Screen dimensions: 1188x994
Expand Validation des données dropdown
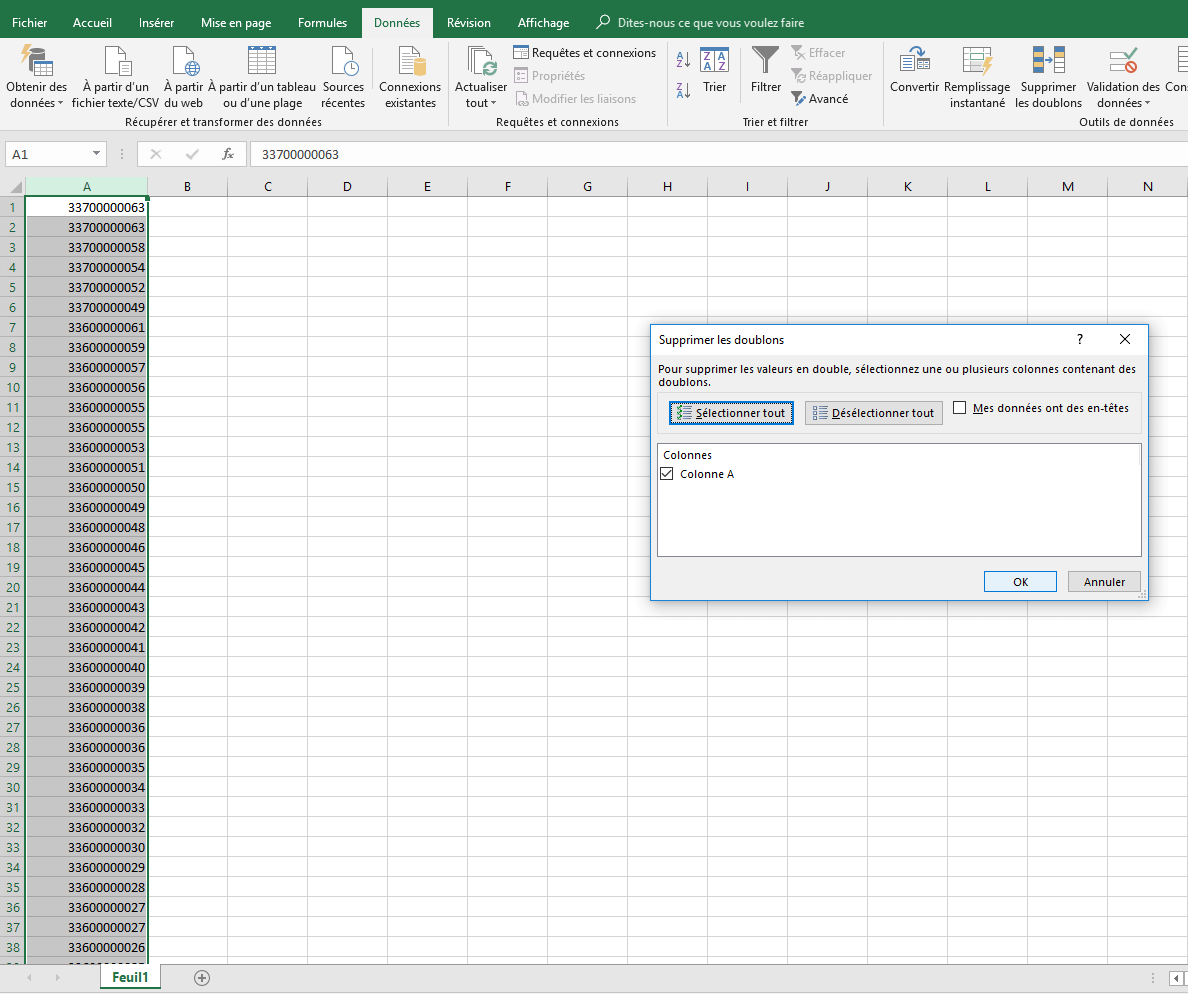1147,103
